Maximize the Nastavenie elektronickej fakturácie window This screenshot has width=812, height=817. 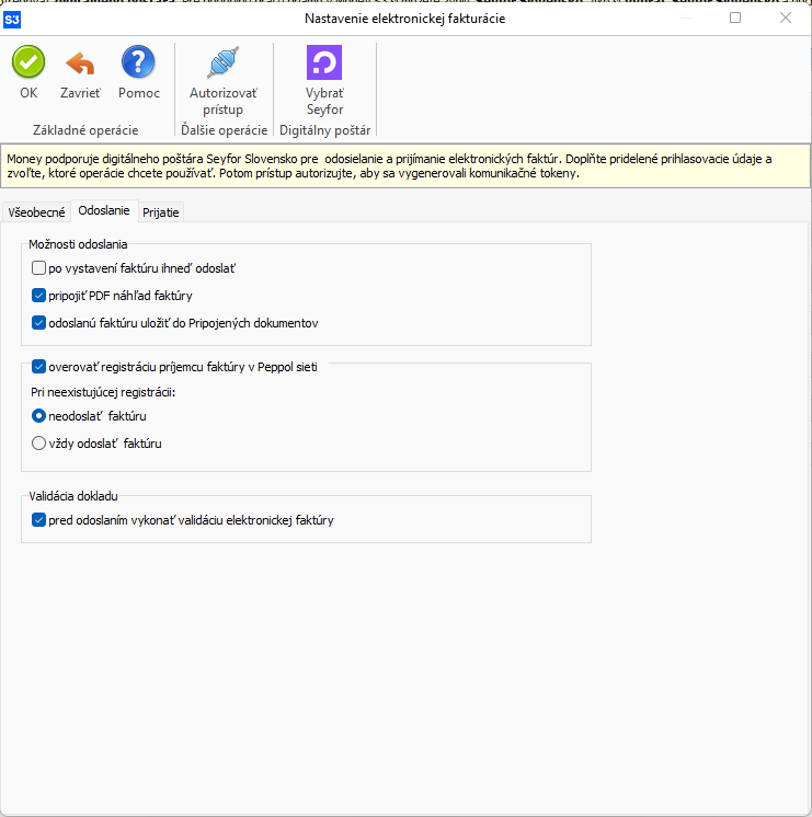tap(735, 18)
